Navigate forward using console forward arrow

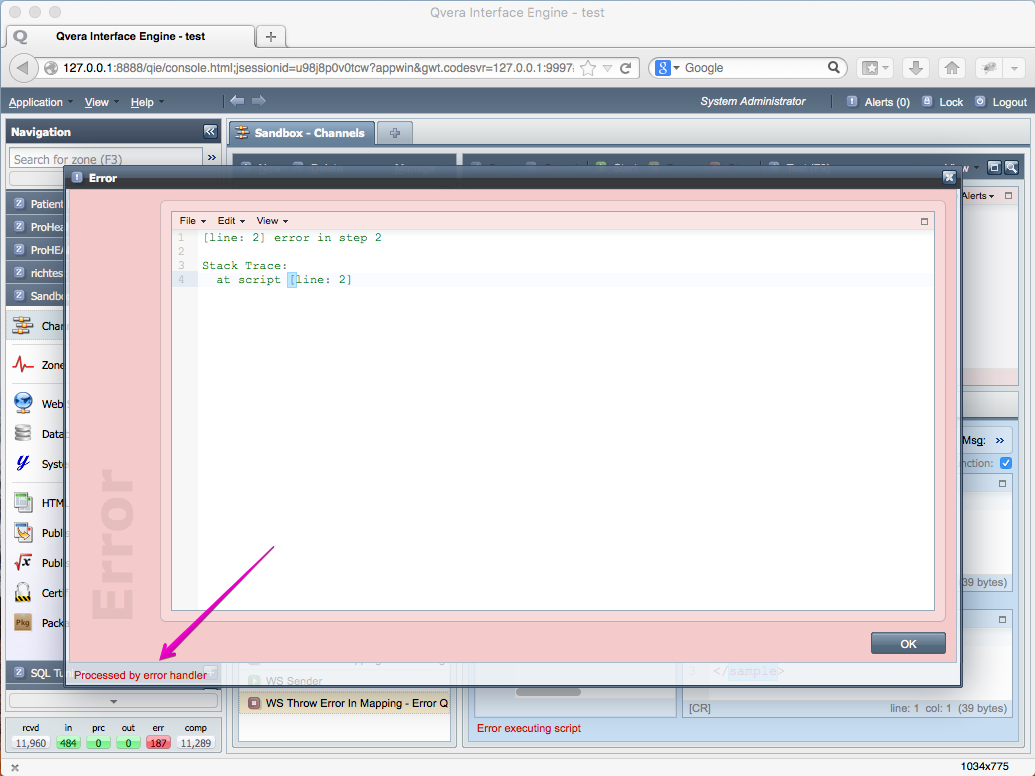(259, 101)
